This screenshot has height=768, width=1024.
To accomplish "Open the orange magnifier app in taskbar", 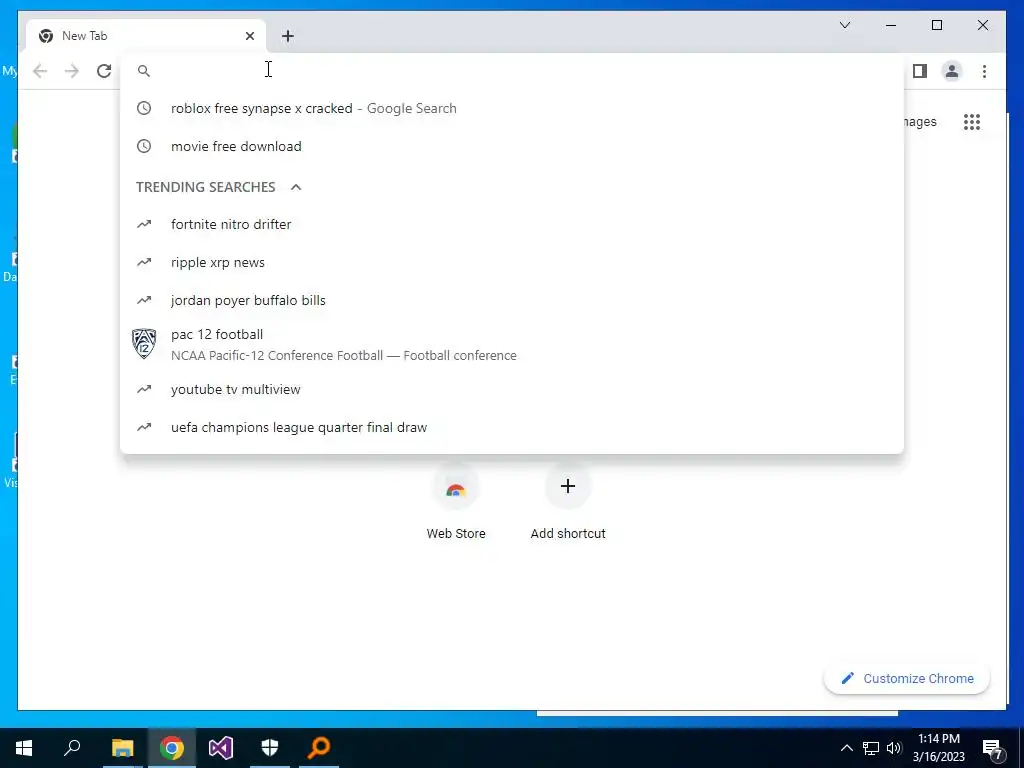I will click(x=319, y=748).
